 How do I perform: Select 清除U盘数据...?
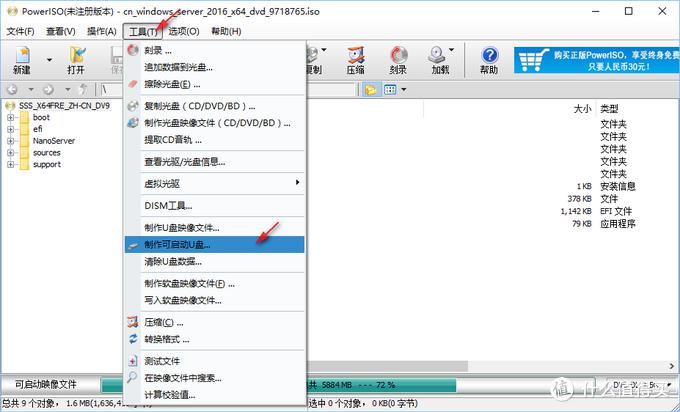(215, 262)
